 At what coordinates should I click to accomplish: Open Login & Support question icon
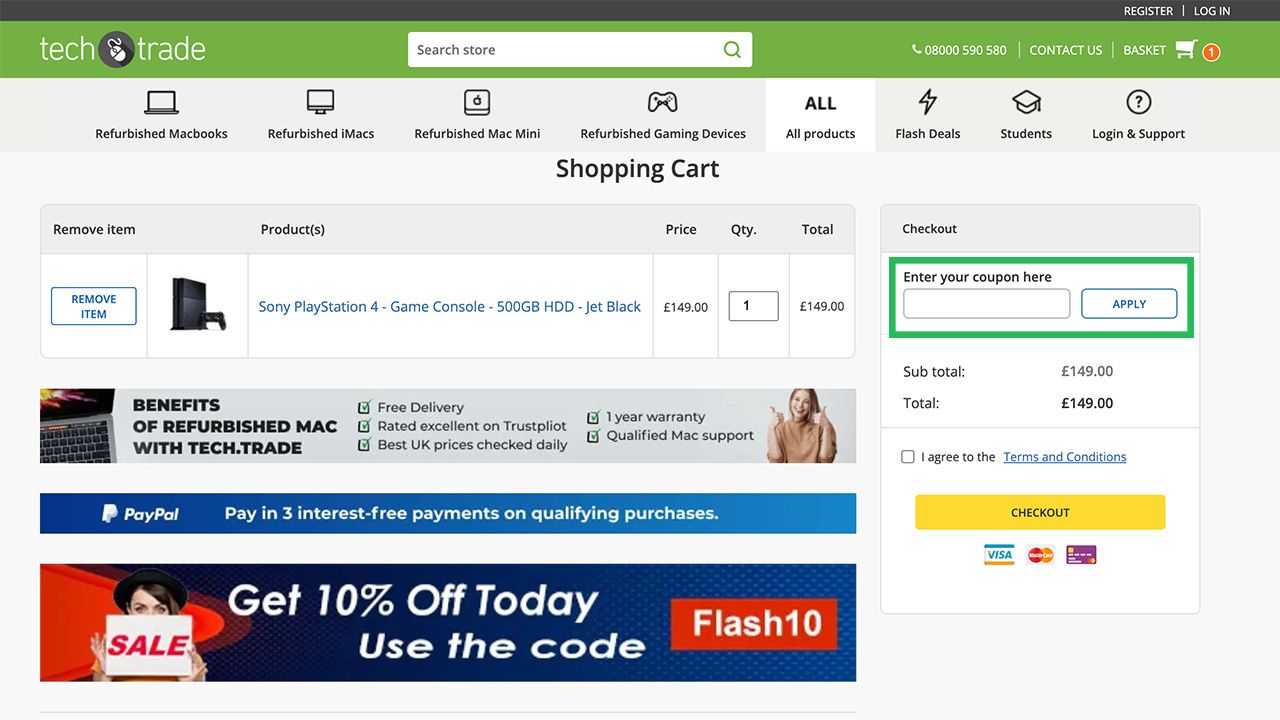[x=1138, y=102]
